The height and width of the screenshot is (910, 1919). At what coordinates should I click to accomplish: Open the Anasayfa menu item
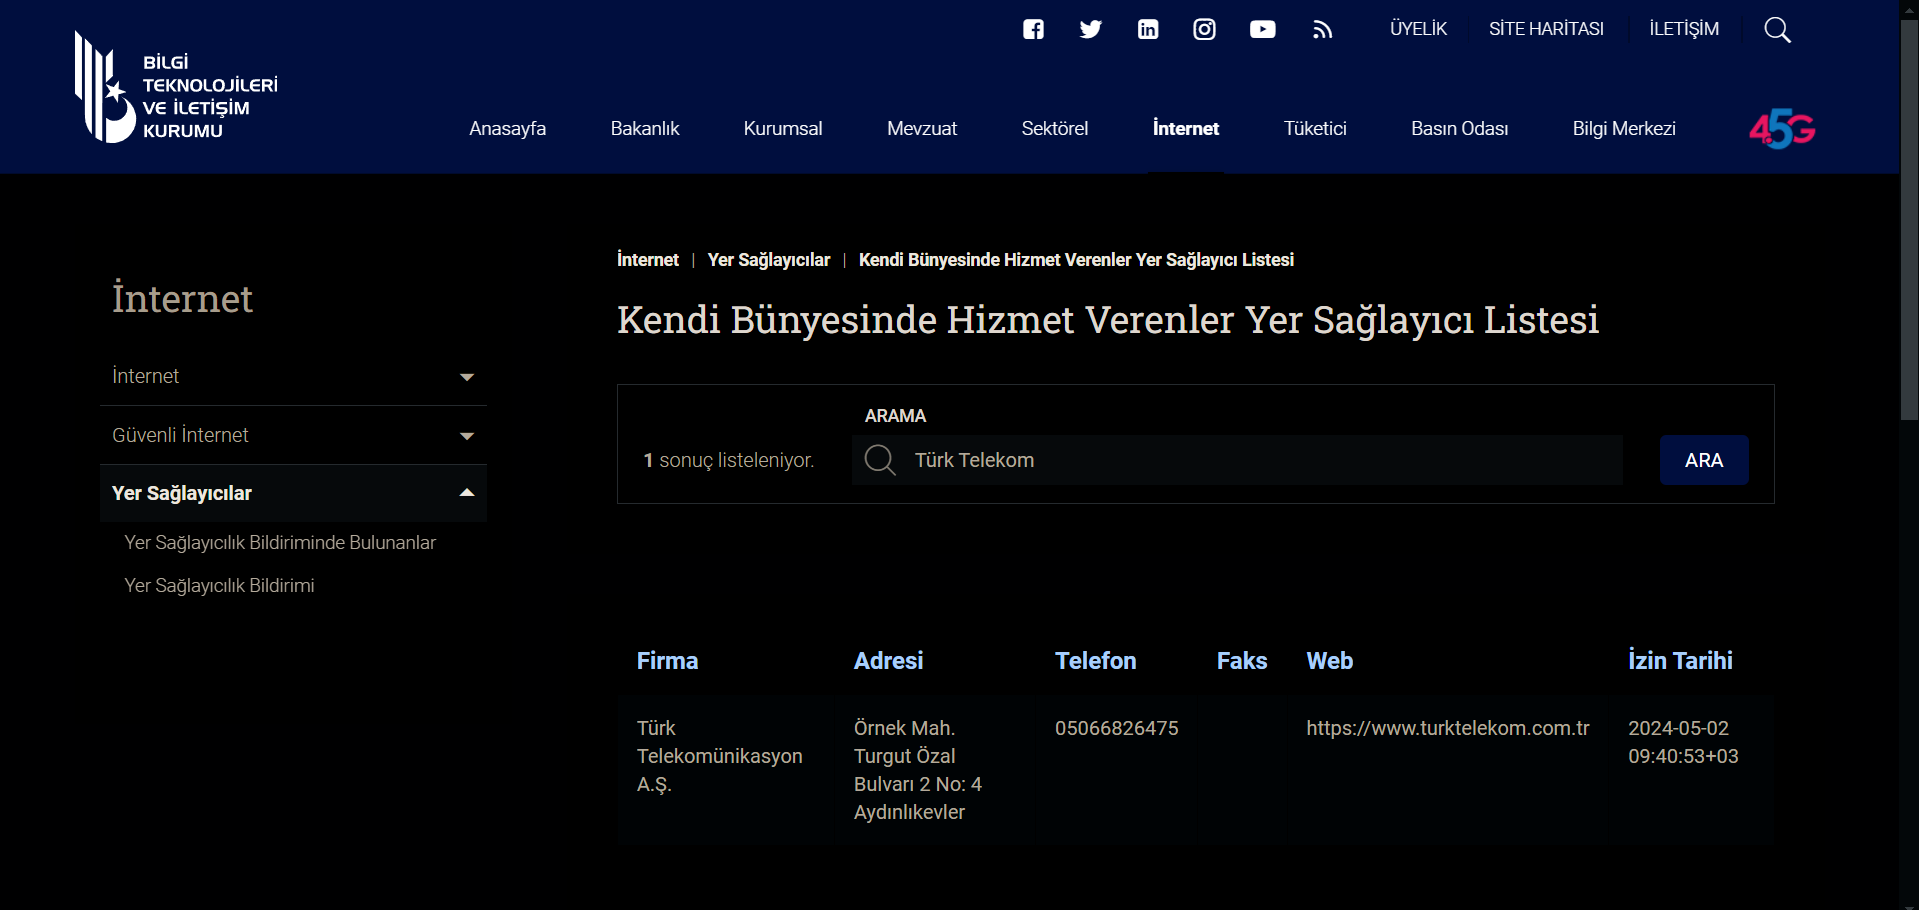(x=508, y=128)
